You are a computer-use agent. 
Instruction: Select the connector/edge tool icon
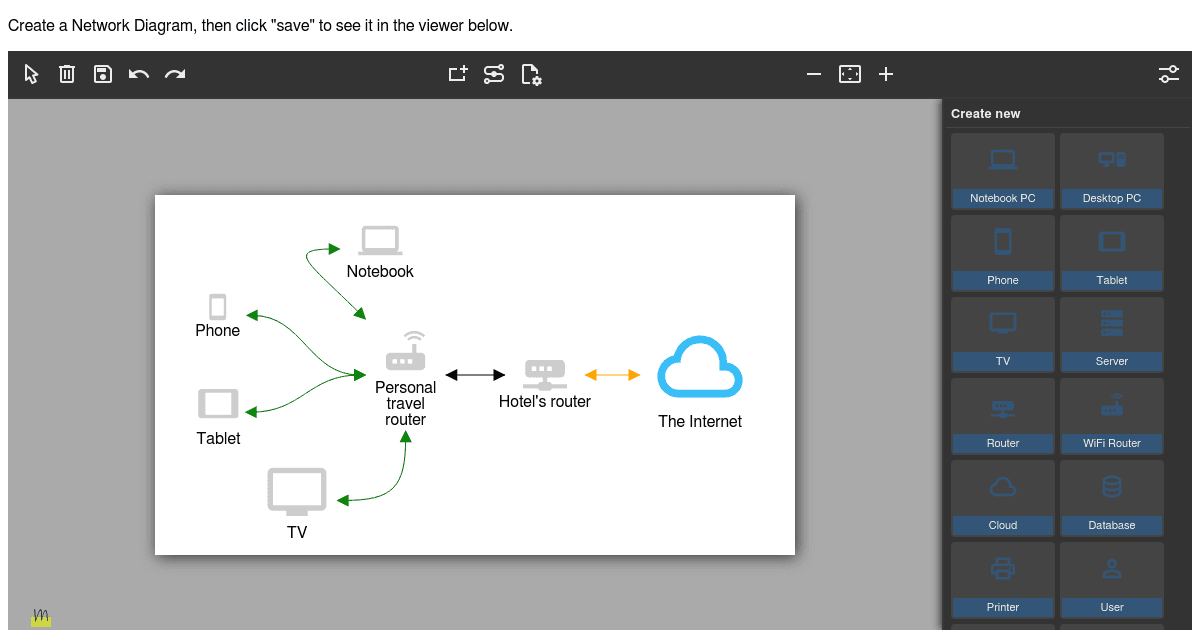click(x=493, y=74)
